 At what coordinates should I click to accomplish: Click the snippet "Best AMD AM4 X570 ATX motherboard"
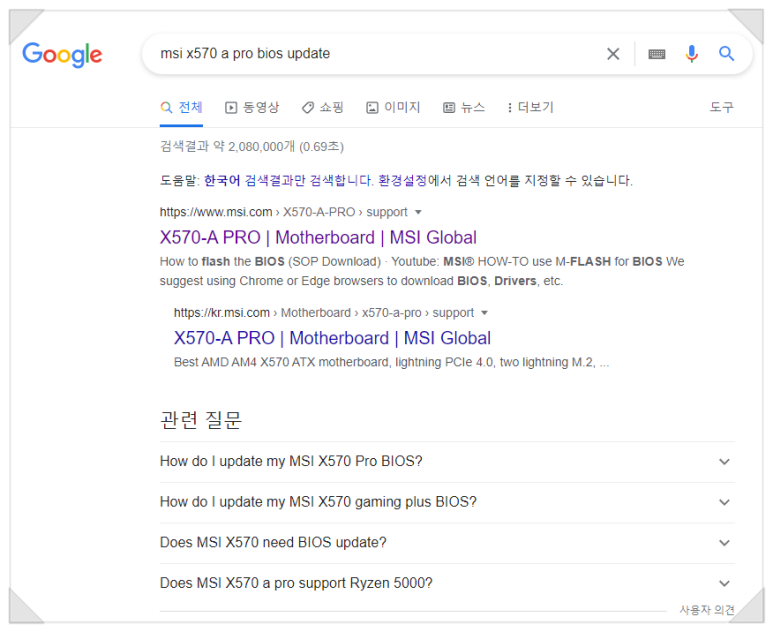click(x=391, y=362)
